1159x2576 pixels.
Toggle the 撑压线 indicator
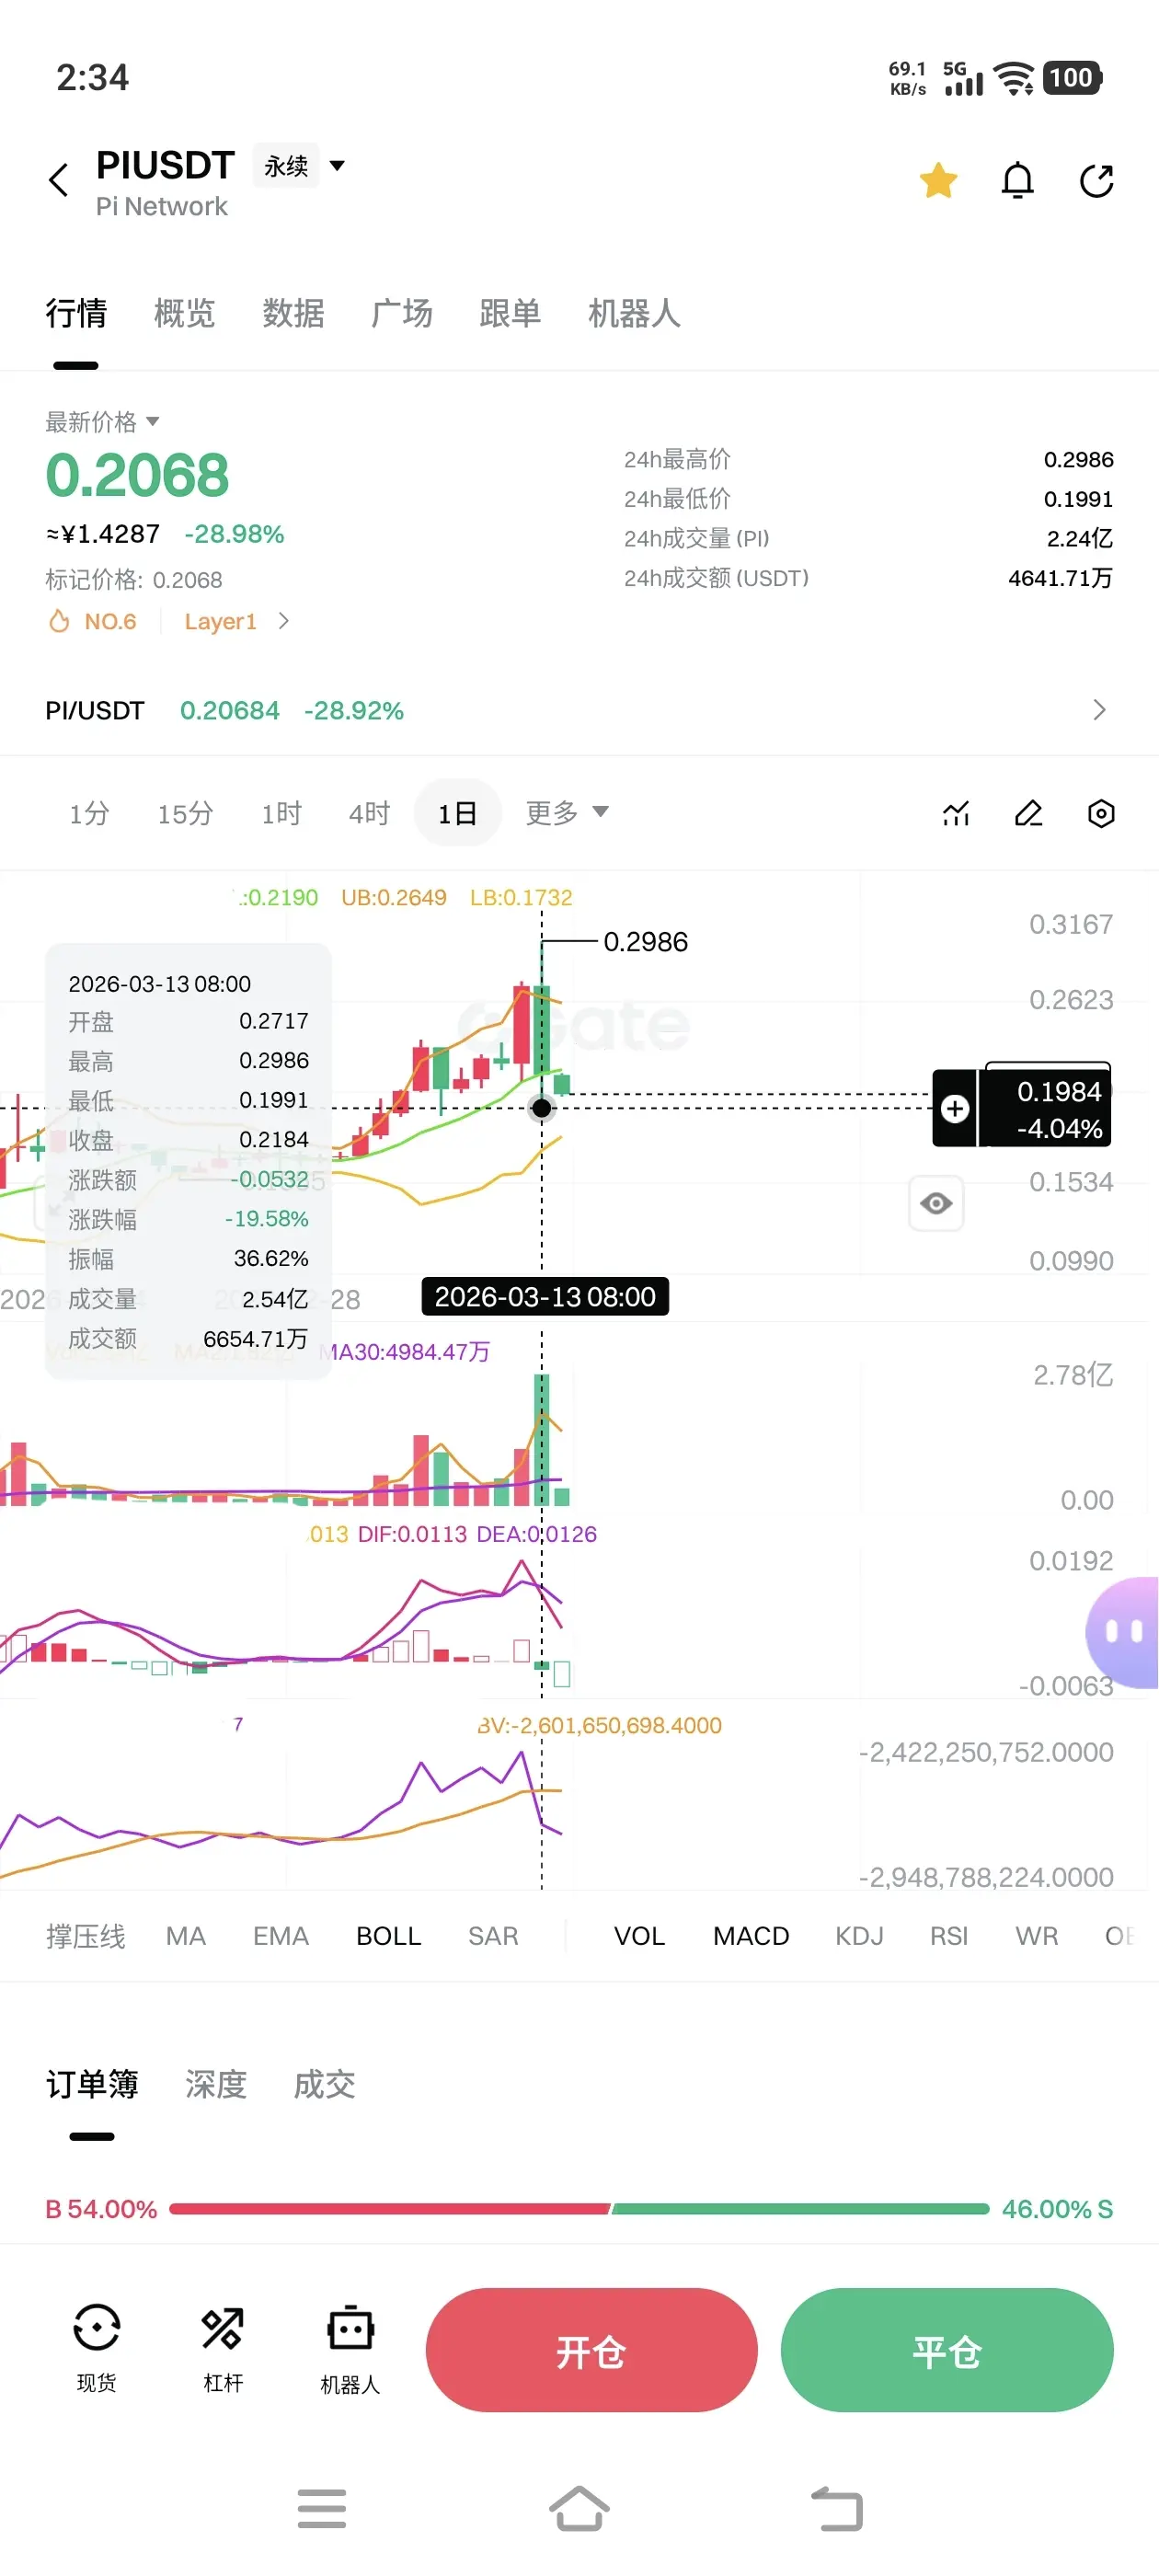85,1936
